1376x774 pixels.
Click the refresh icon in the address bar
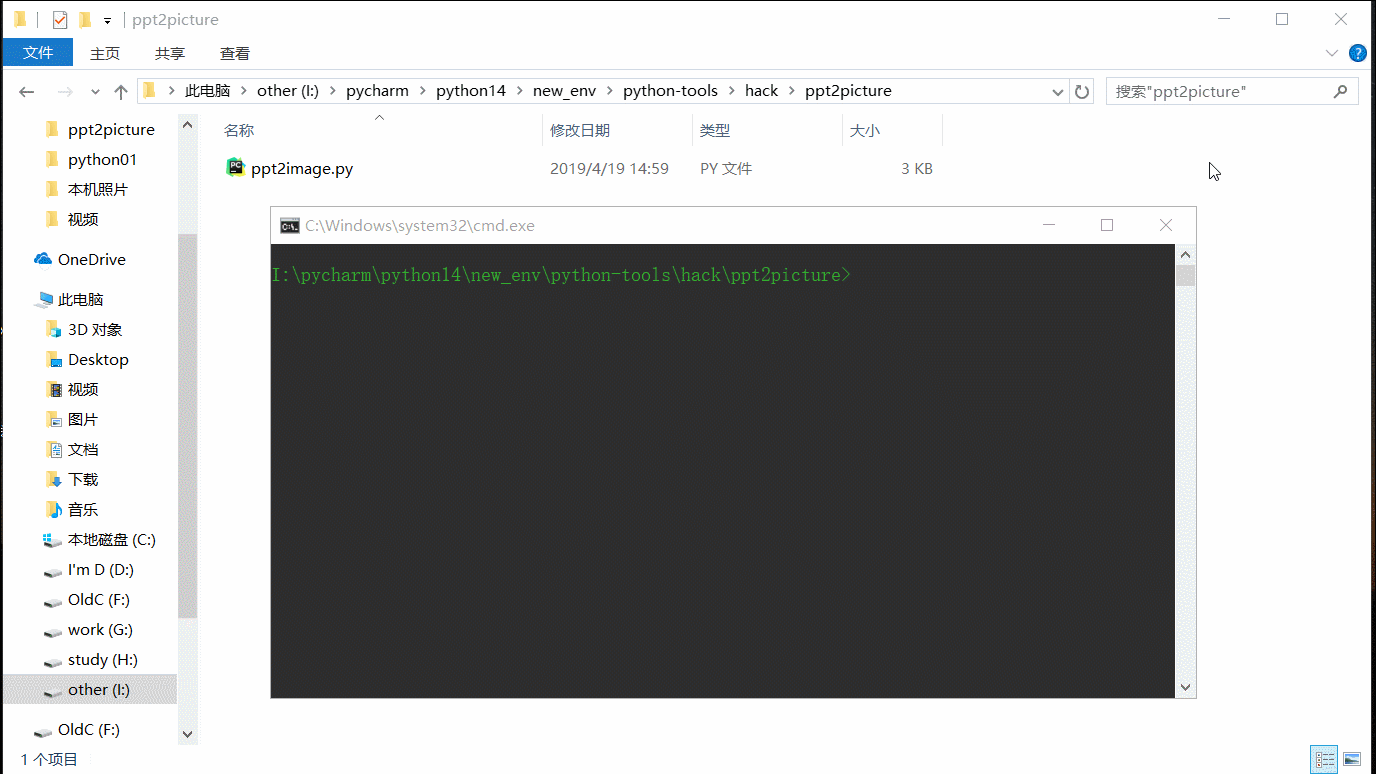click(1083, 90)
